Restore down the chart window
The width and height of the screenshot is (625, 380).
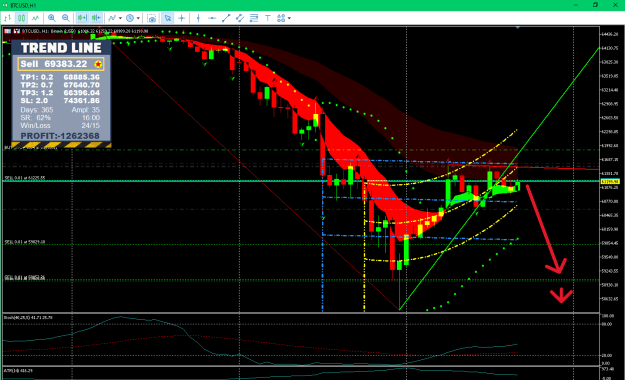pyautogui.click(x=595, y=5)
